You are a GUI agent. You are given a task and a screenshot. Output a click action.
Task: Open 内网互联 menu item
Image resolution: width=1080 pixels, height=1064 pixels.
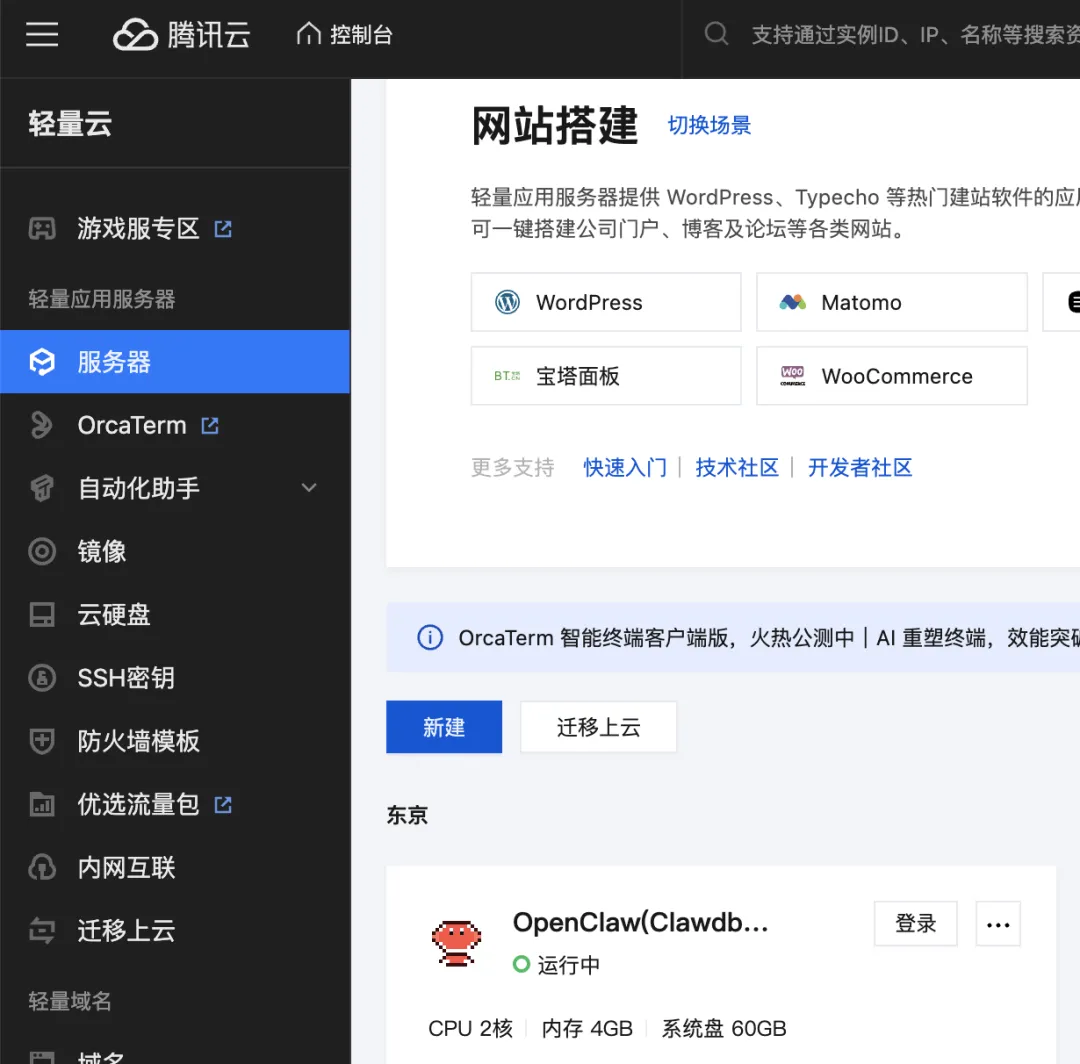pyautogui.click(x=126, y=868)
